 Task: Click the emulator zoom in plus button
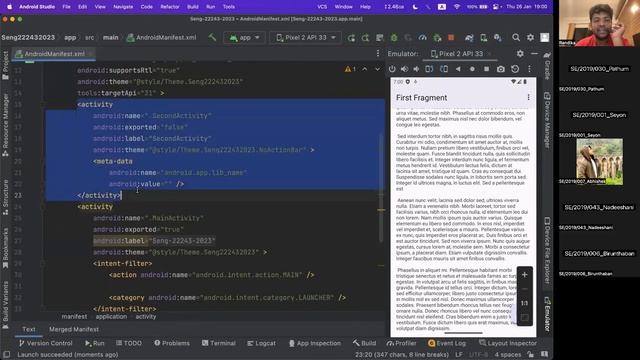pos(524,275)
